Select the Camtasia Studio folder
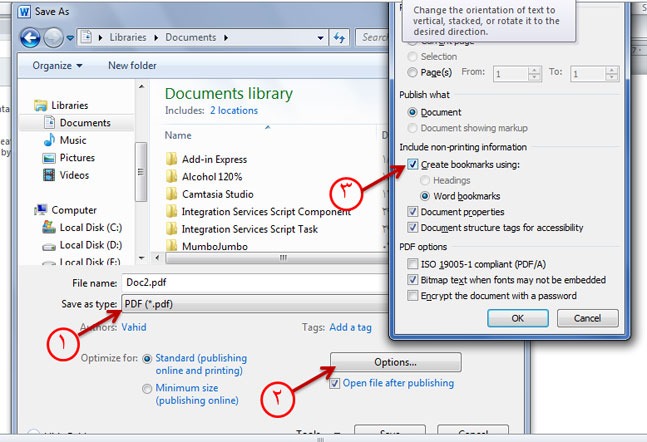This screenshot has height=442, width=647. 218,194
